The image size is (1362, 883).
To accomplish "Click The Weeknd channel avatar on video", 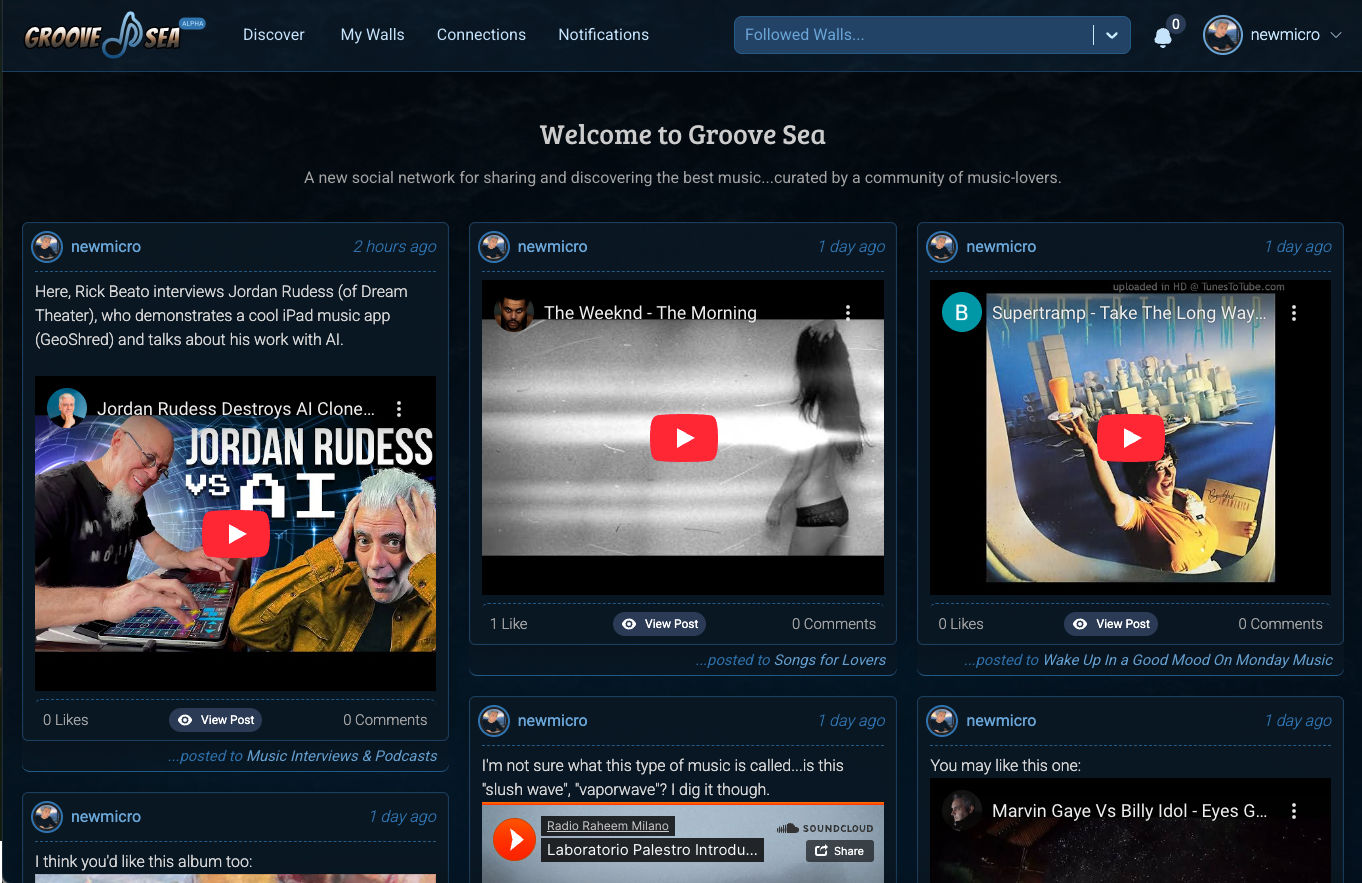I will [x=514, y=312].
